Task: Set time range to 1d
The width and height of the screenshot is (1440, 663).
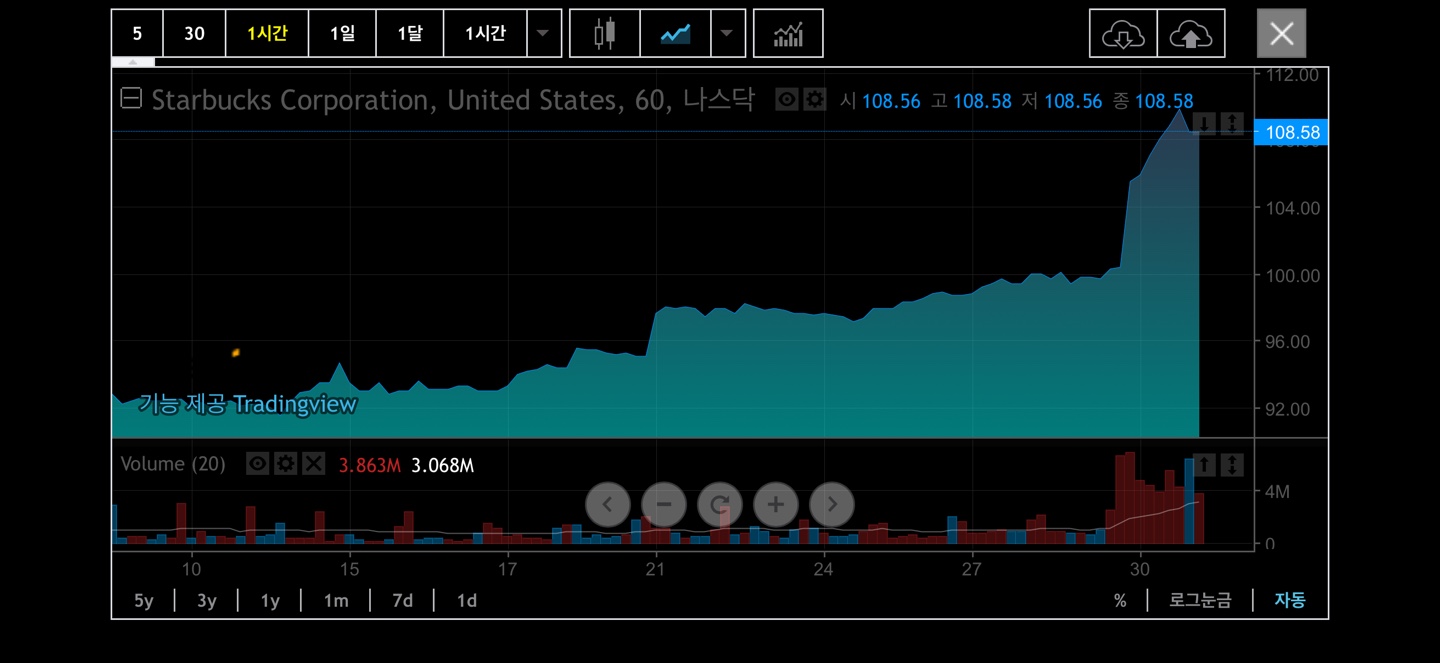Action: click(467, 601)
